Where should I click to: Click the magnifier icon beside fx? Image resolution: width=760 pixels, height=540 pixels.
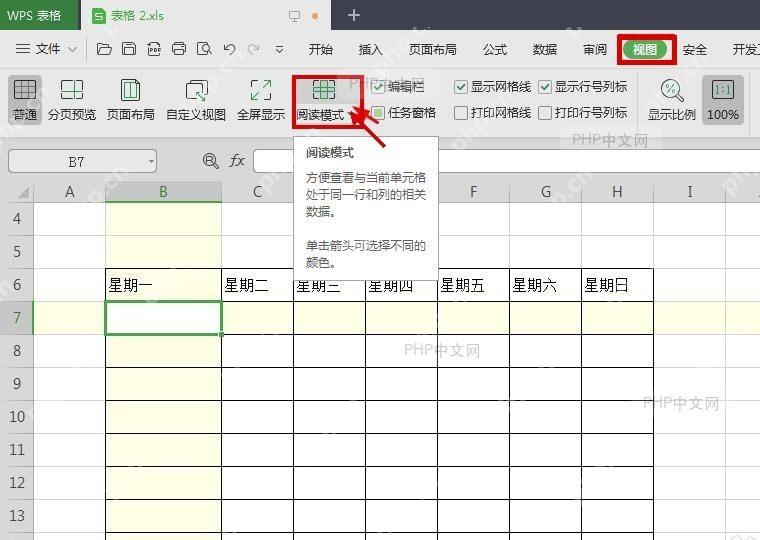tap(210, 160)
